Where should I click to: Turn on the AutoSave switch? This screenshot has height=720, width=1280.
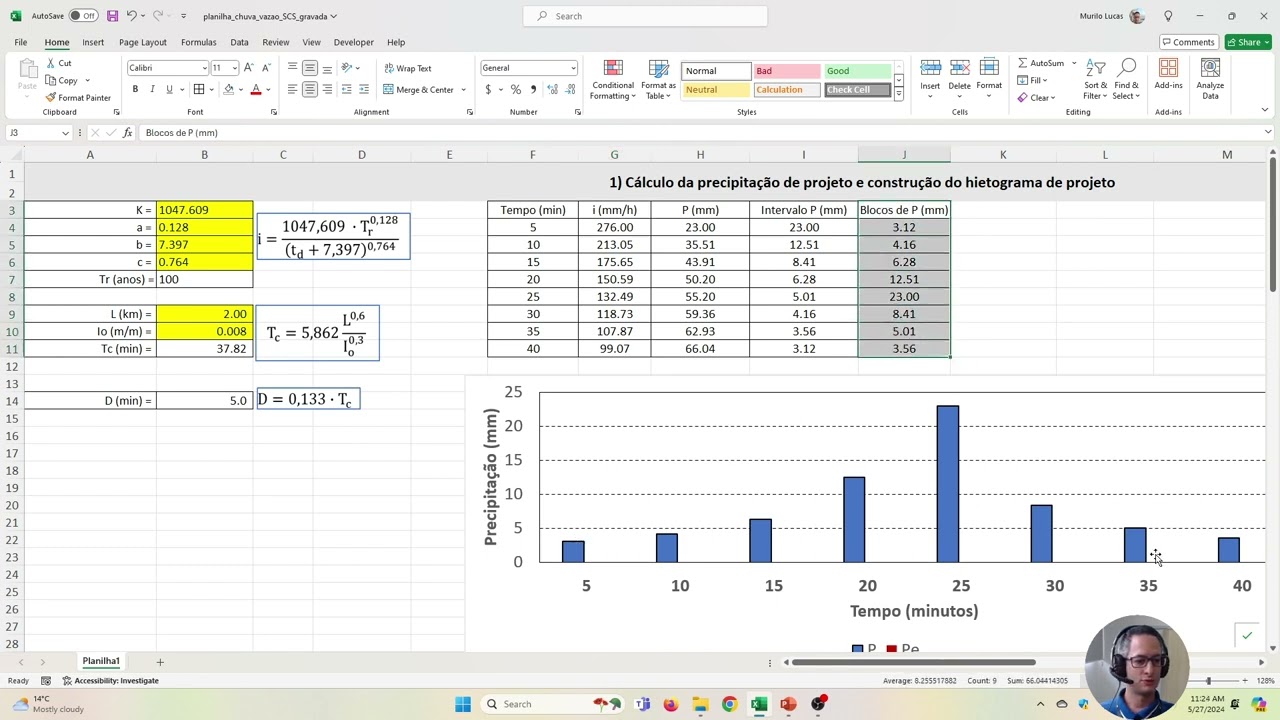click(x=83, y=16)
